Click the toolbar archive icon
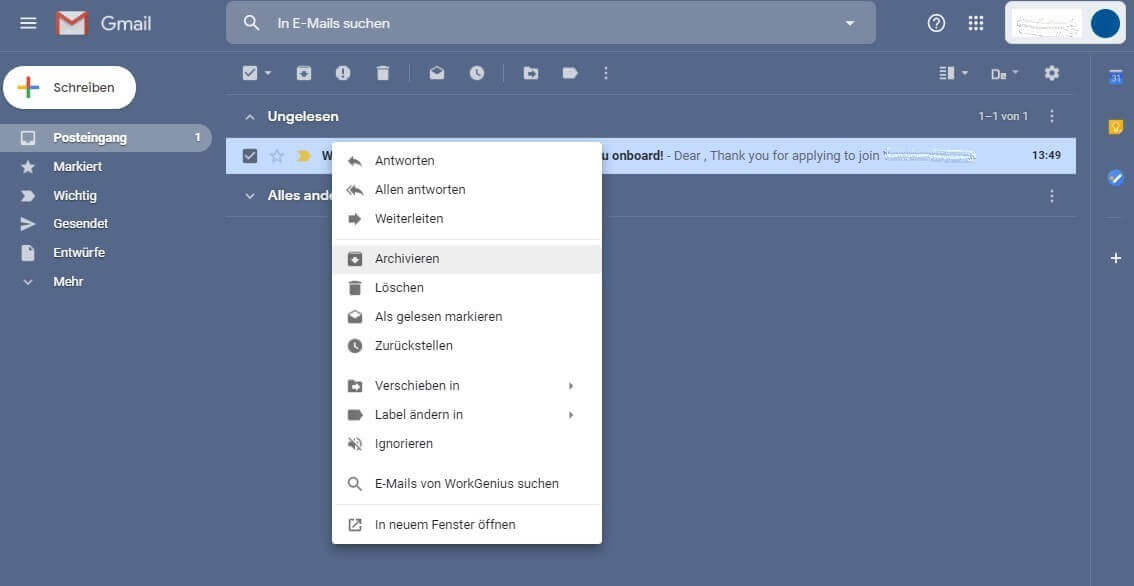Screen dimensions: 1134x586 pyautogui.click(x=304, y=73)
